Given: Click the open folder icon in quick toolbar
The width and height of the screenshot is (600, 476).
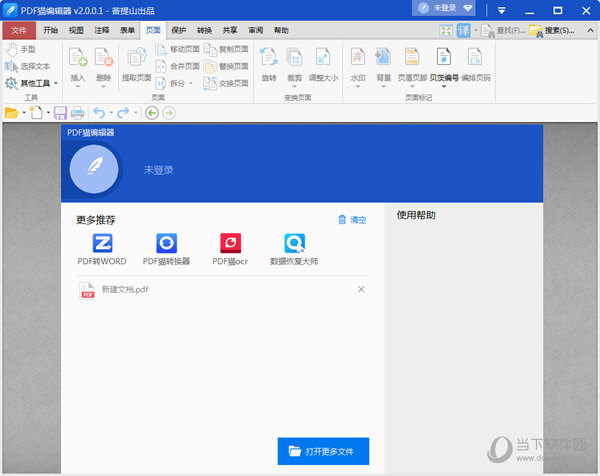Looking at the screenshot, I should (x=11, y=113).
